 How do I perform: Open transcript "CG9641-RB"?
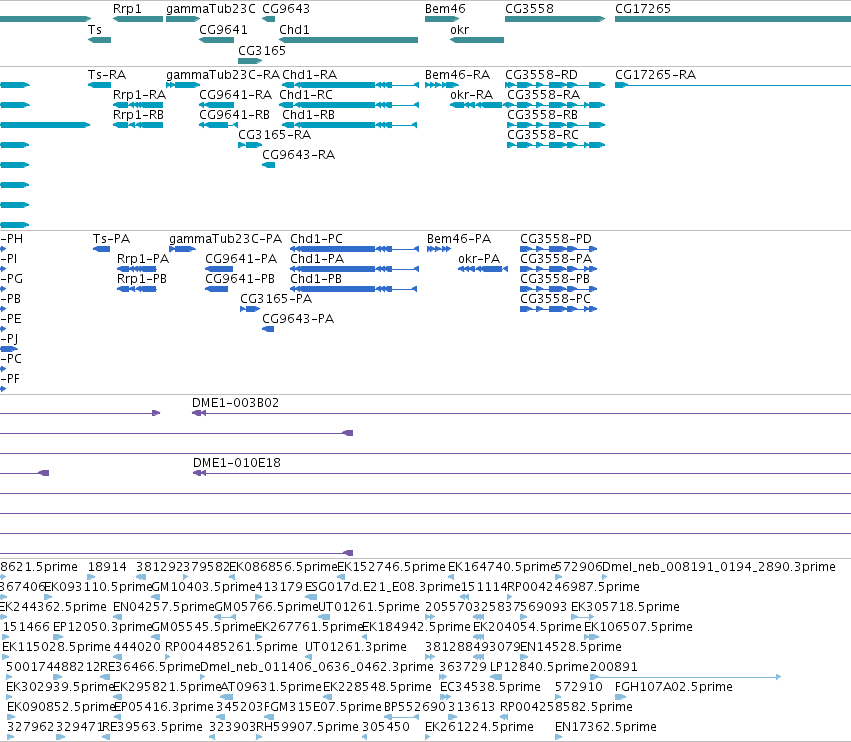tap(234, 115)
